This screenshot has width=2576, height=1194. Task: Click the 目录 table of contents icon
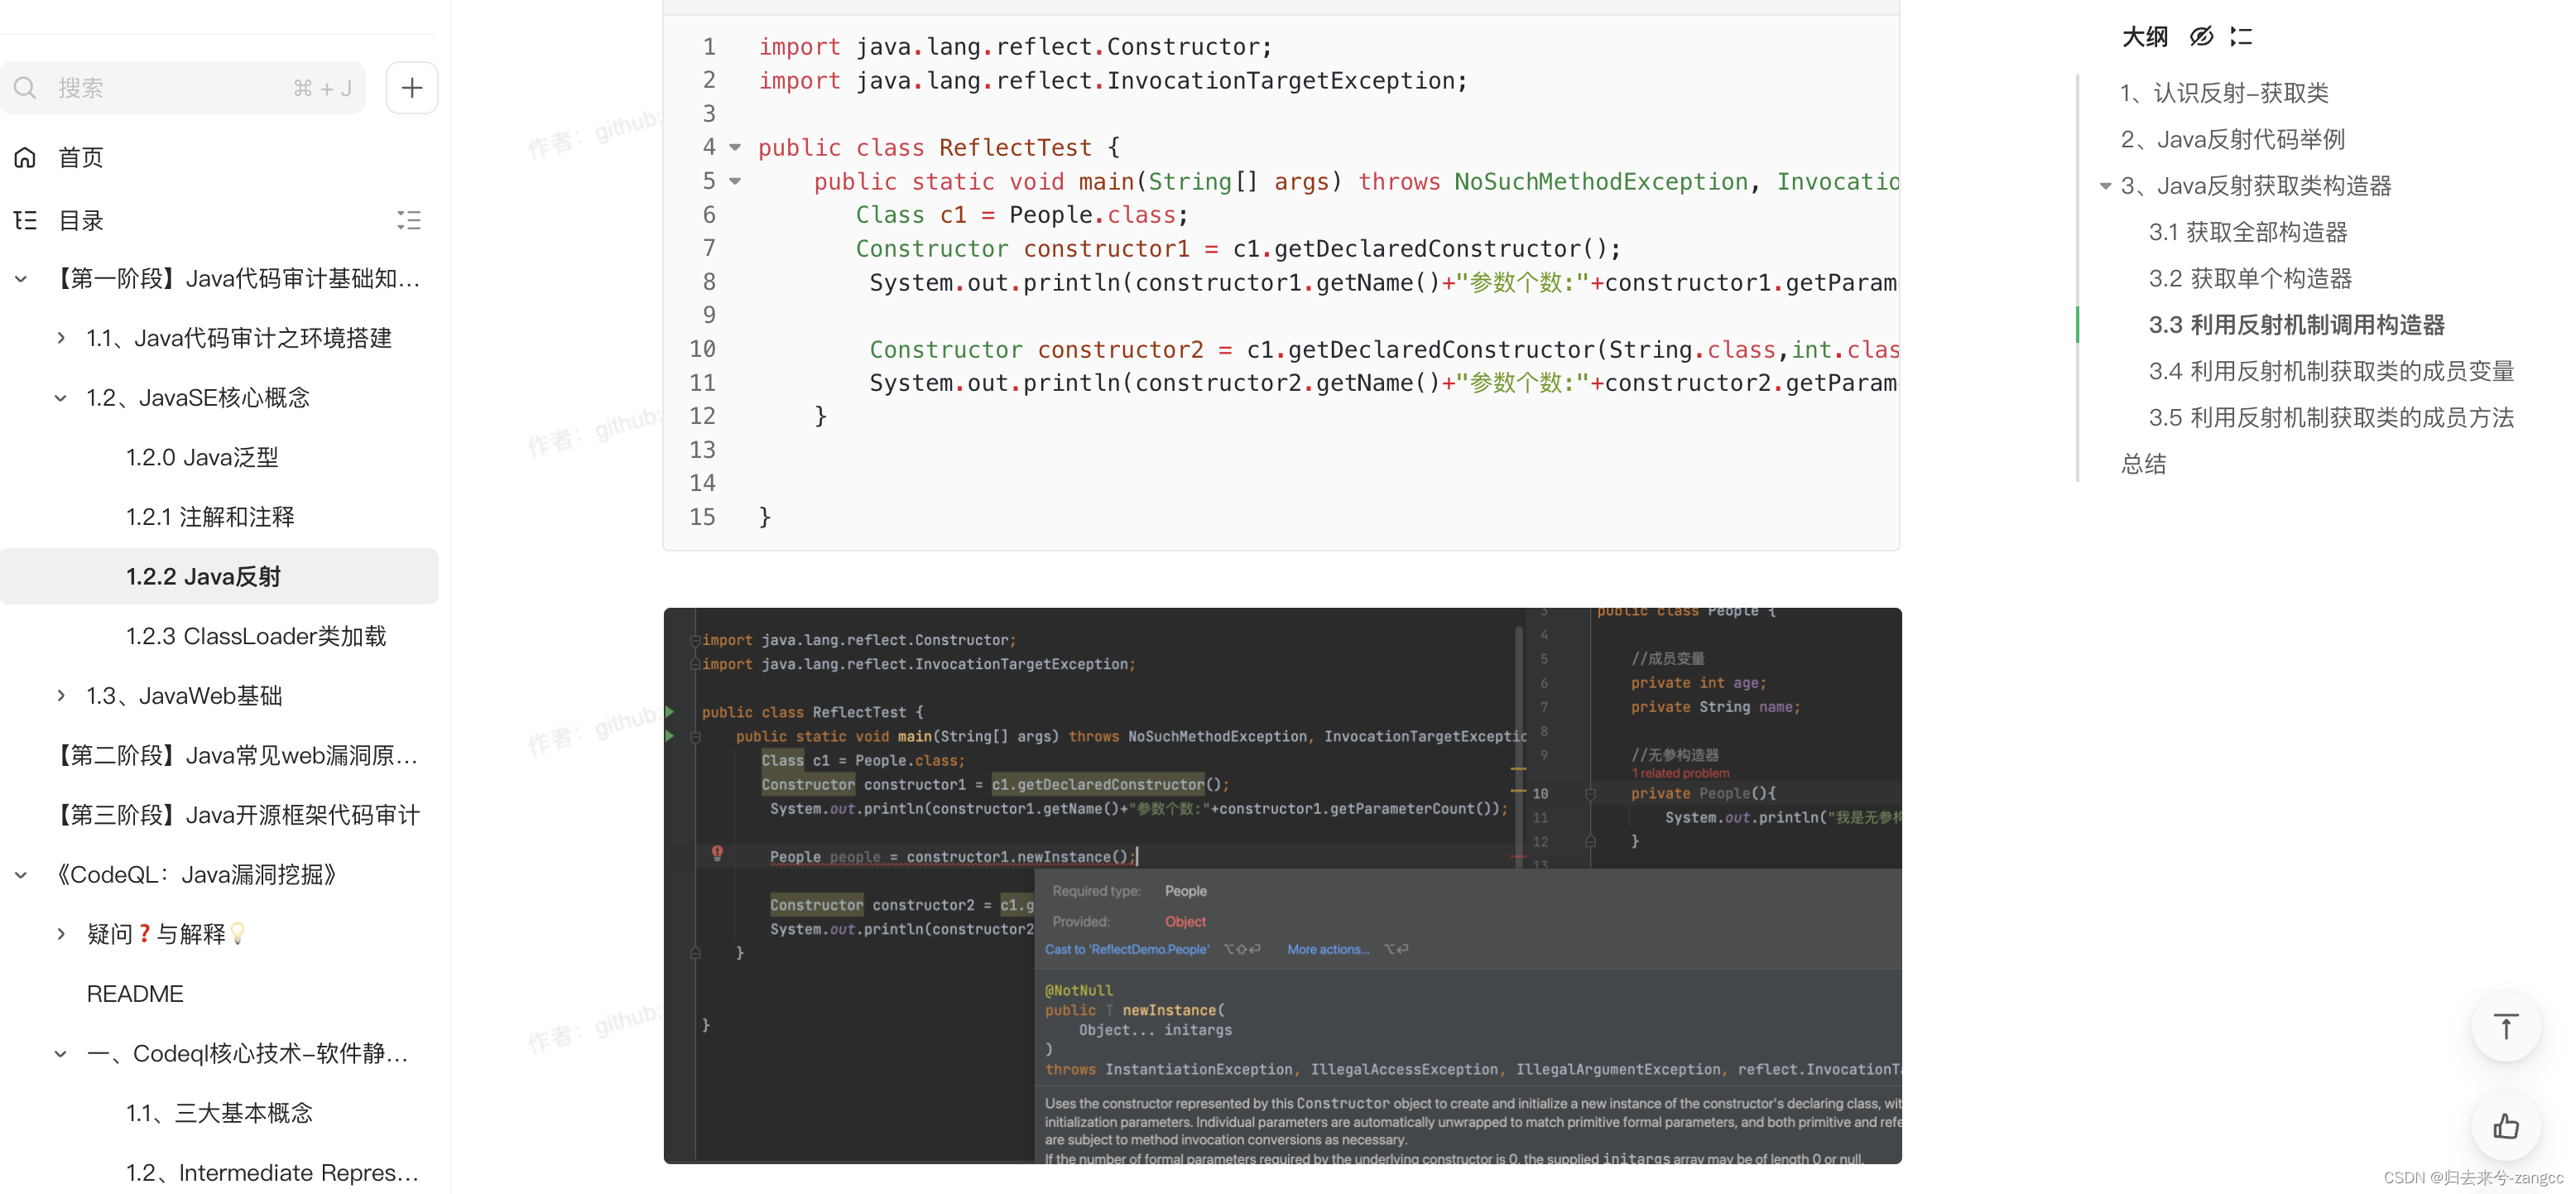tap(25, 220)
